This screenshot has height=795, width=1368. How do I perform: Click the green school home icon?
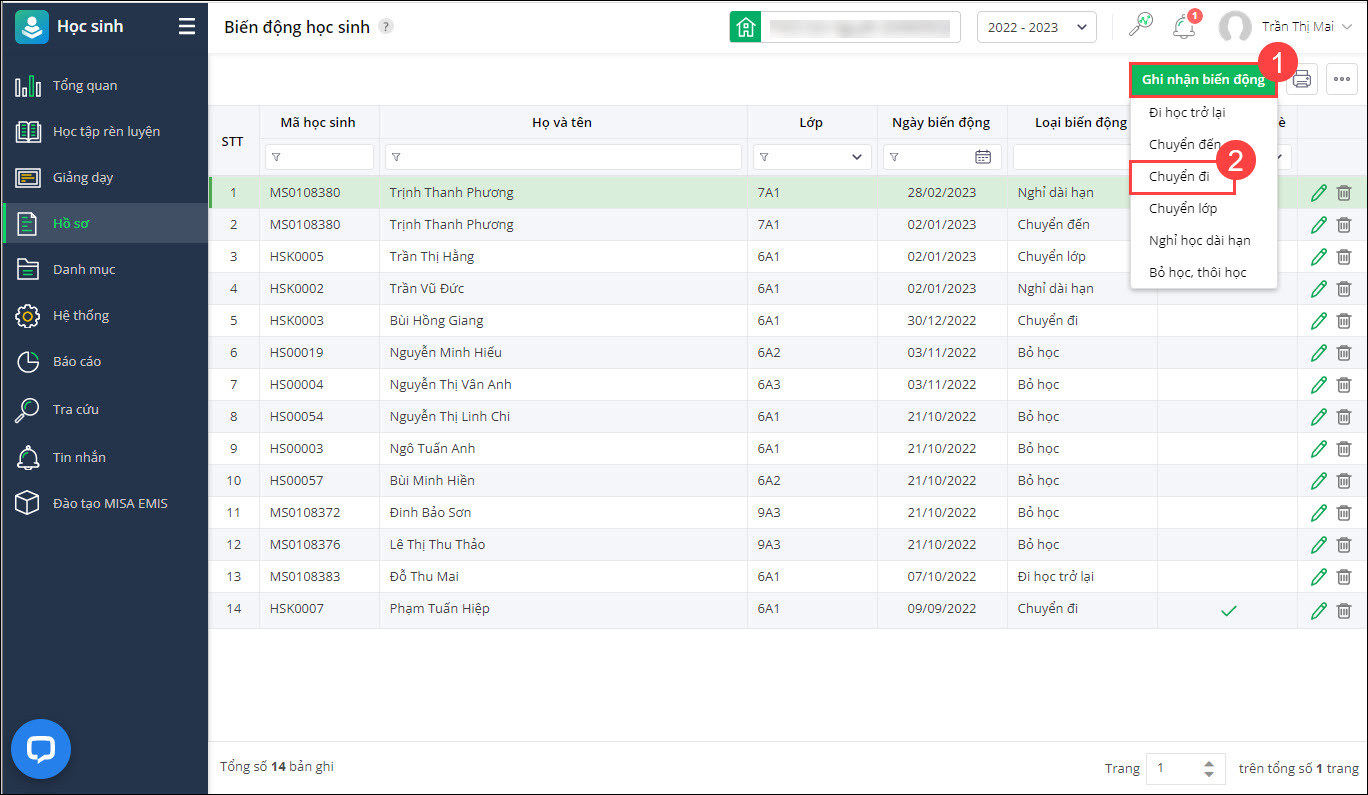coord(745,27)
